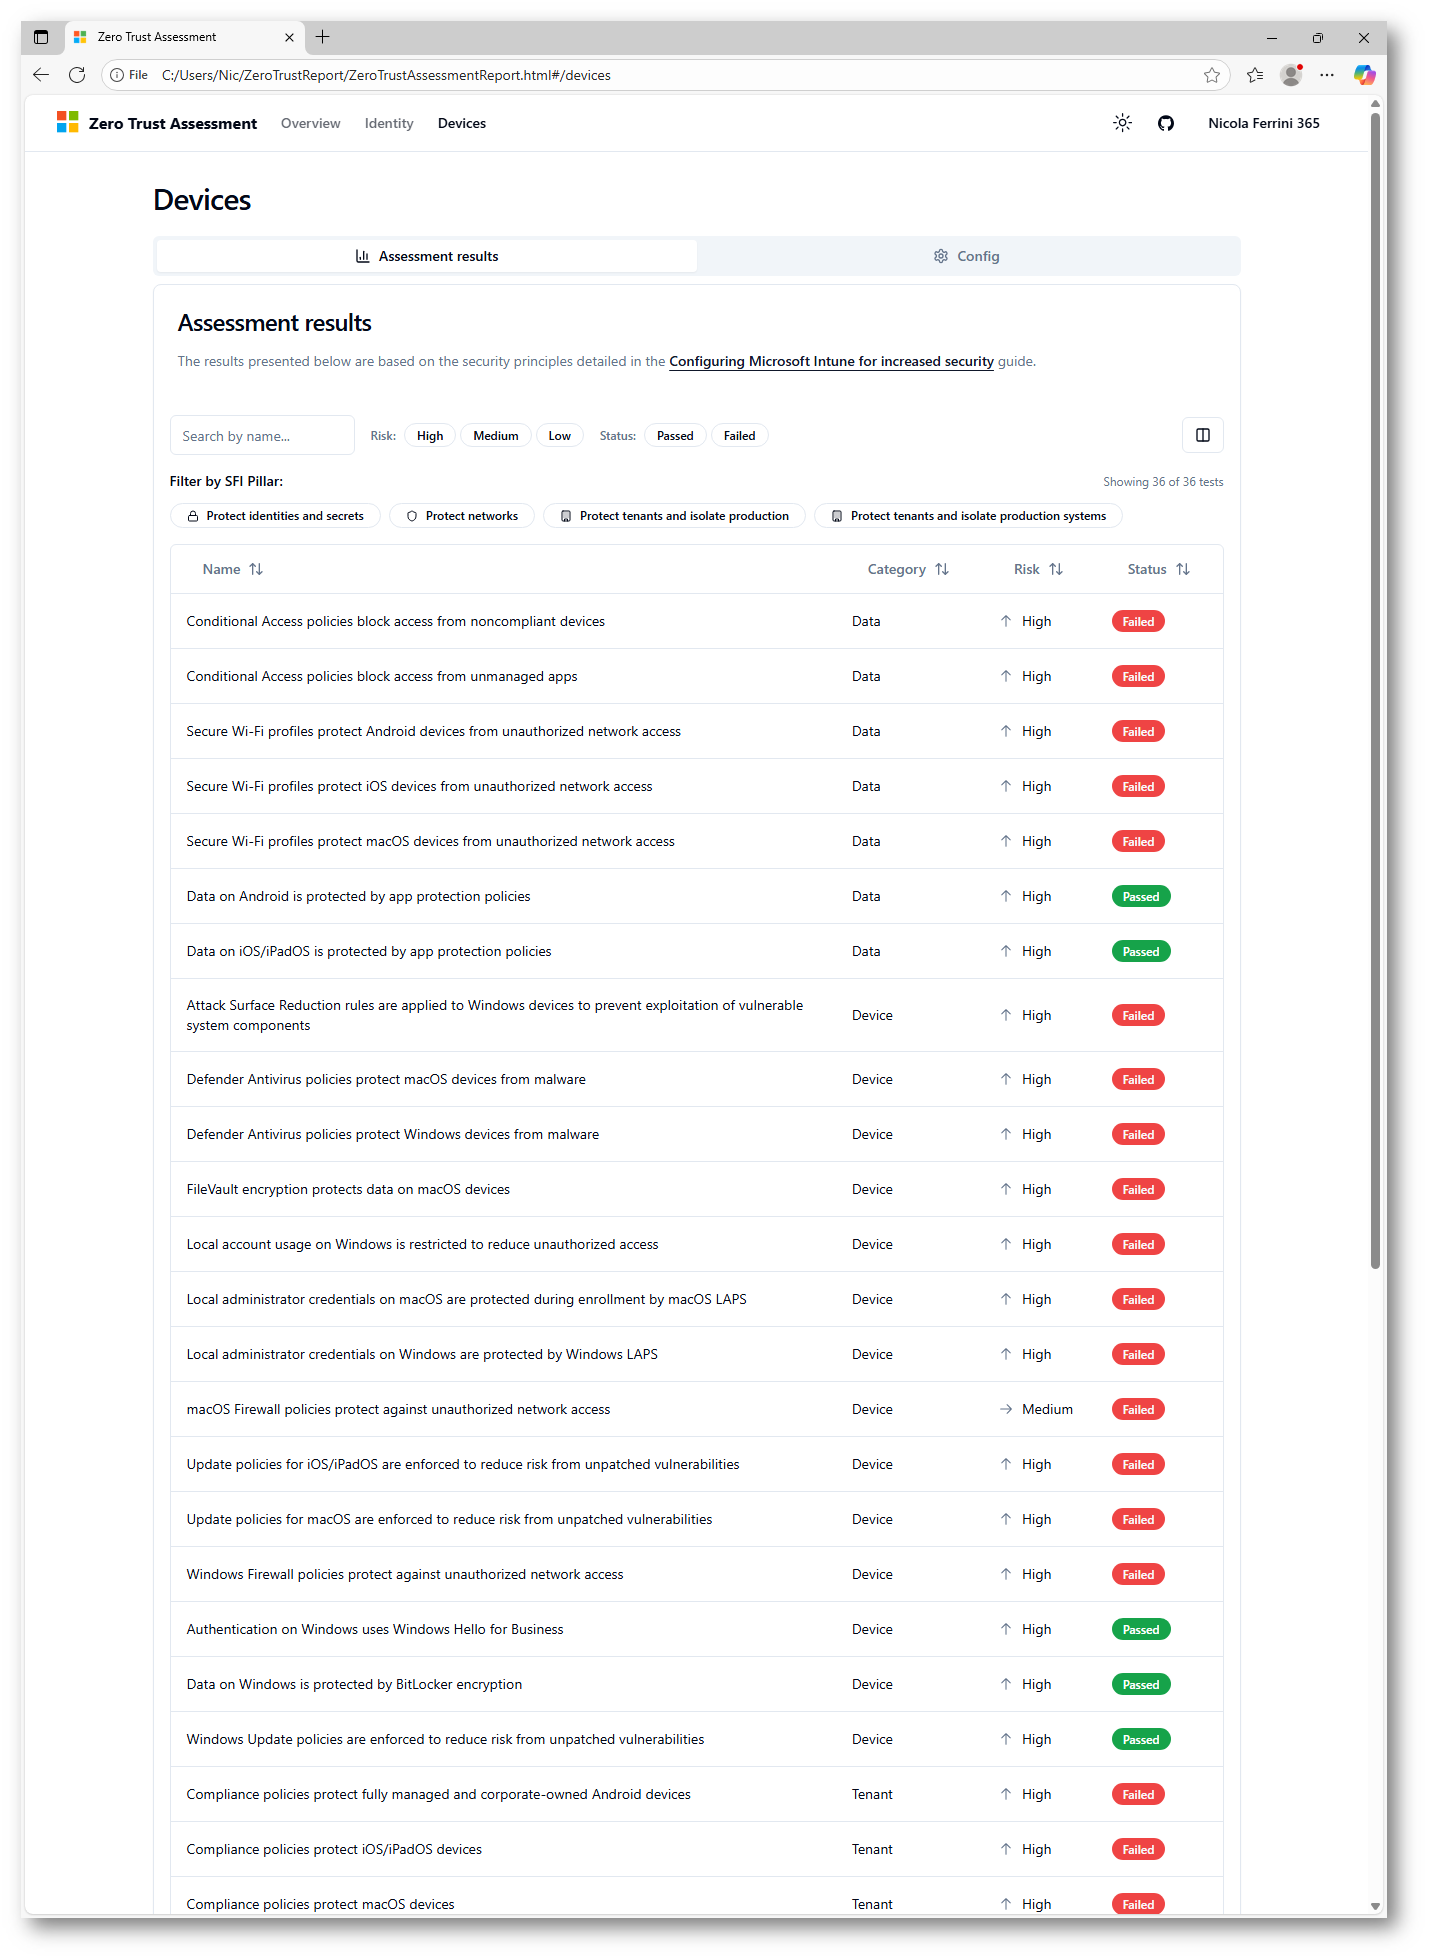Open the Configuring Microsoft Intune guide link
This screenshot has height=1960, width=1429.
pos(831,361)
